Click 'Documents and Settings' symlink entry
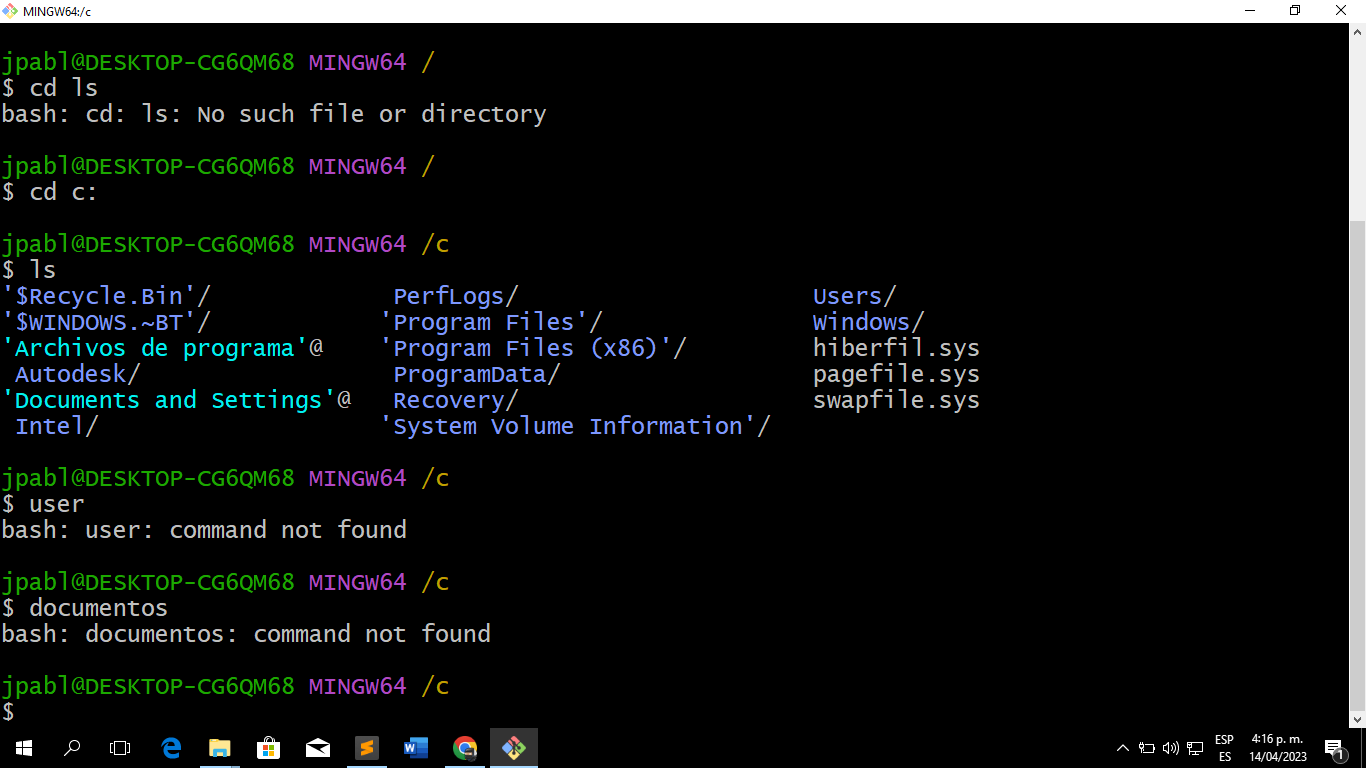Screen dimensions: 1366x768 pyautogui.click(x=176, y=400)
